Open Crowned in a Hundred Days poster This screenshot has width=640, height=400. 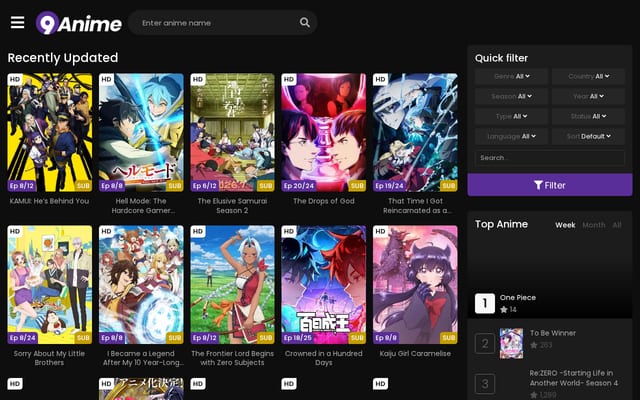pyautogui.click(x=324, y=284)
